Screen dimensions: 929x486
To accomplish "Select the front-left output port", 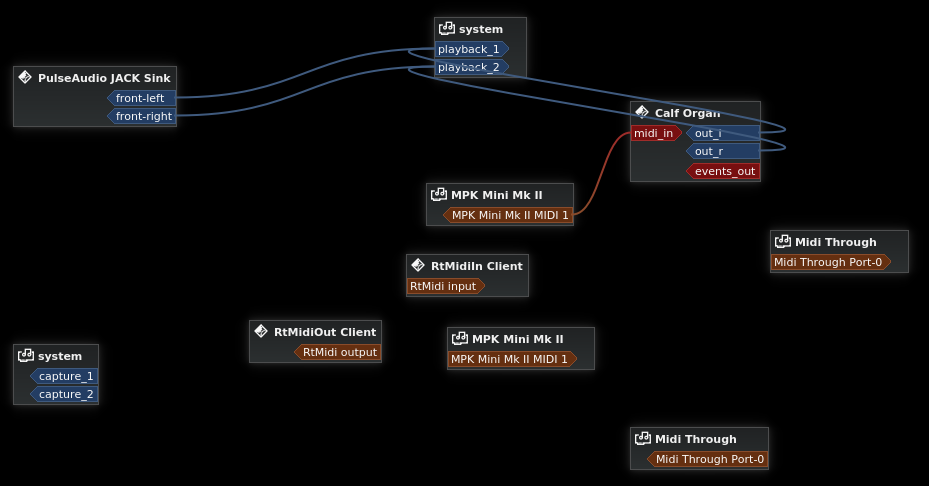I will pyautogui.click(x=142, y=98).
